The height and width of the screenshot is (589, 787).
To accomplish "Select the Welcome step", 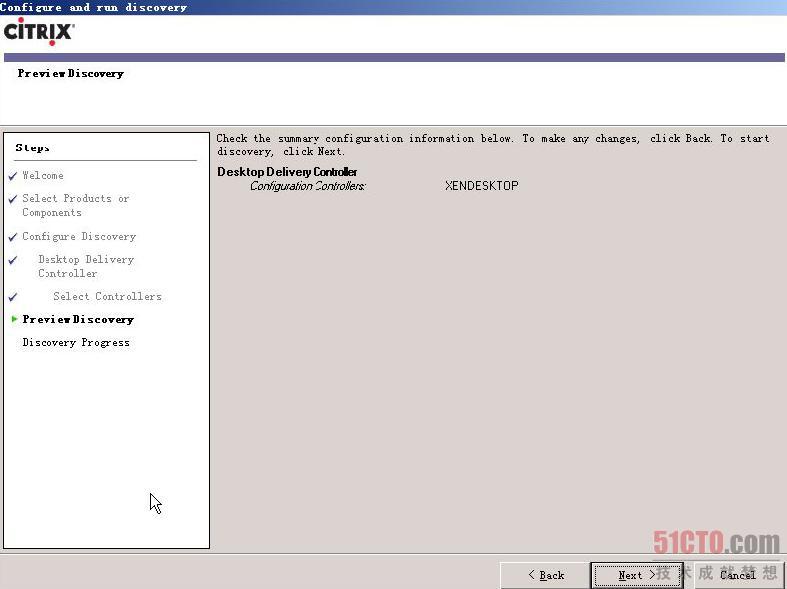I will coord(43,176).
